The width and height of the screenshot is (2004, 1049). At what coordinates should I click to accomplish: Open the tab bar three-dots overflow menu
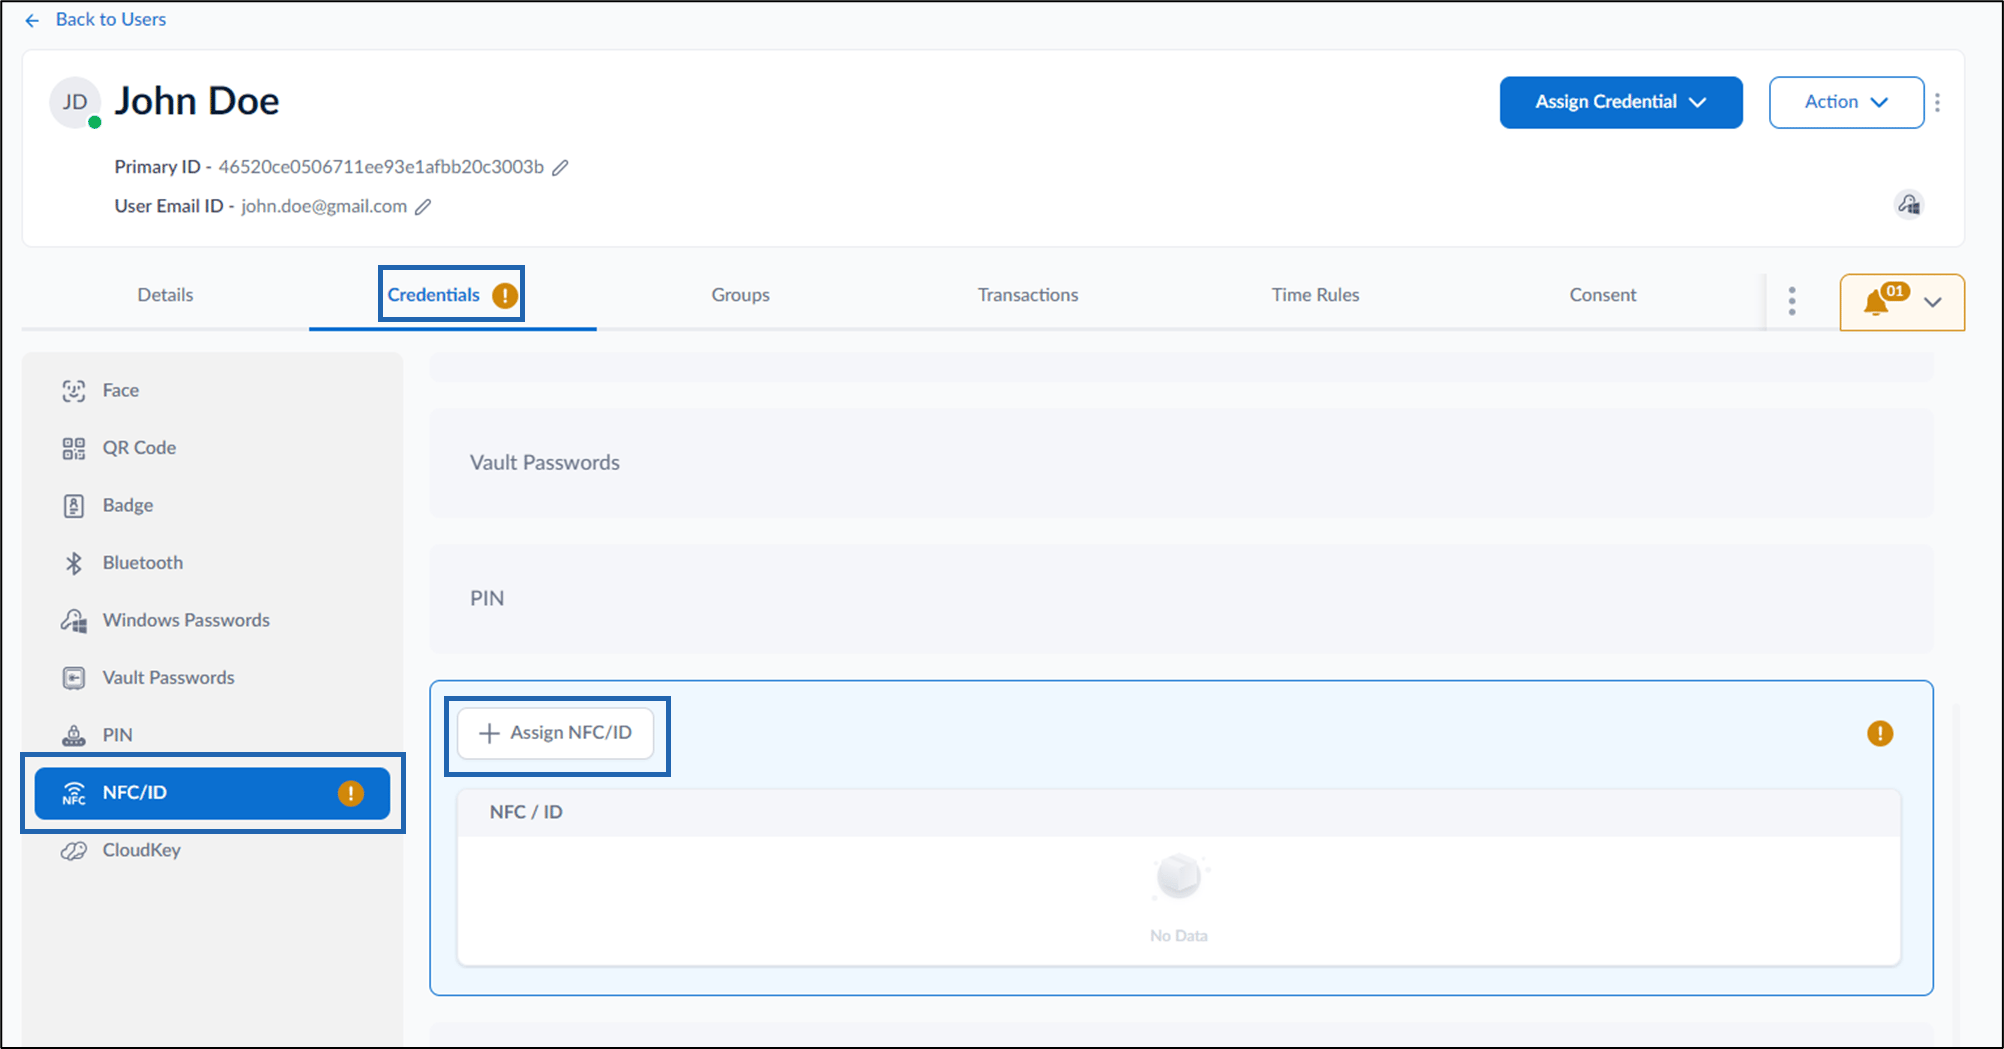[1792, 301]
